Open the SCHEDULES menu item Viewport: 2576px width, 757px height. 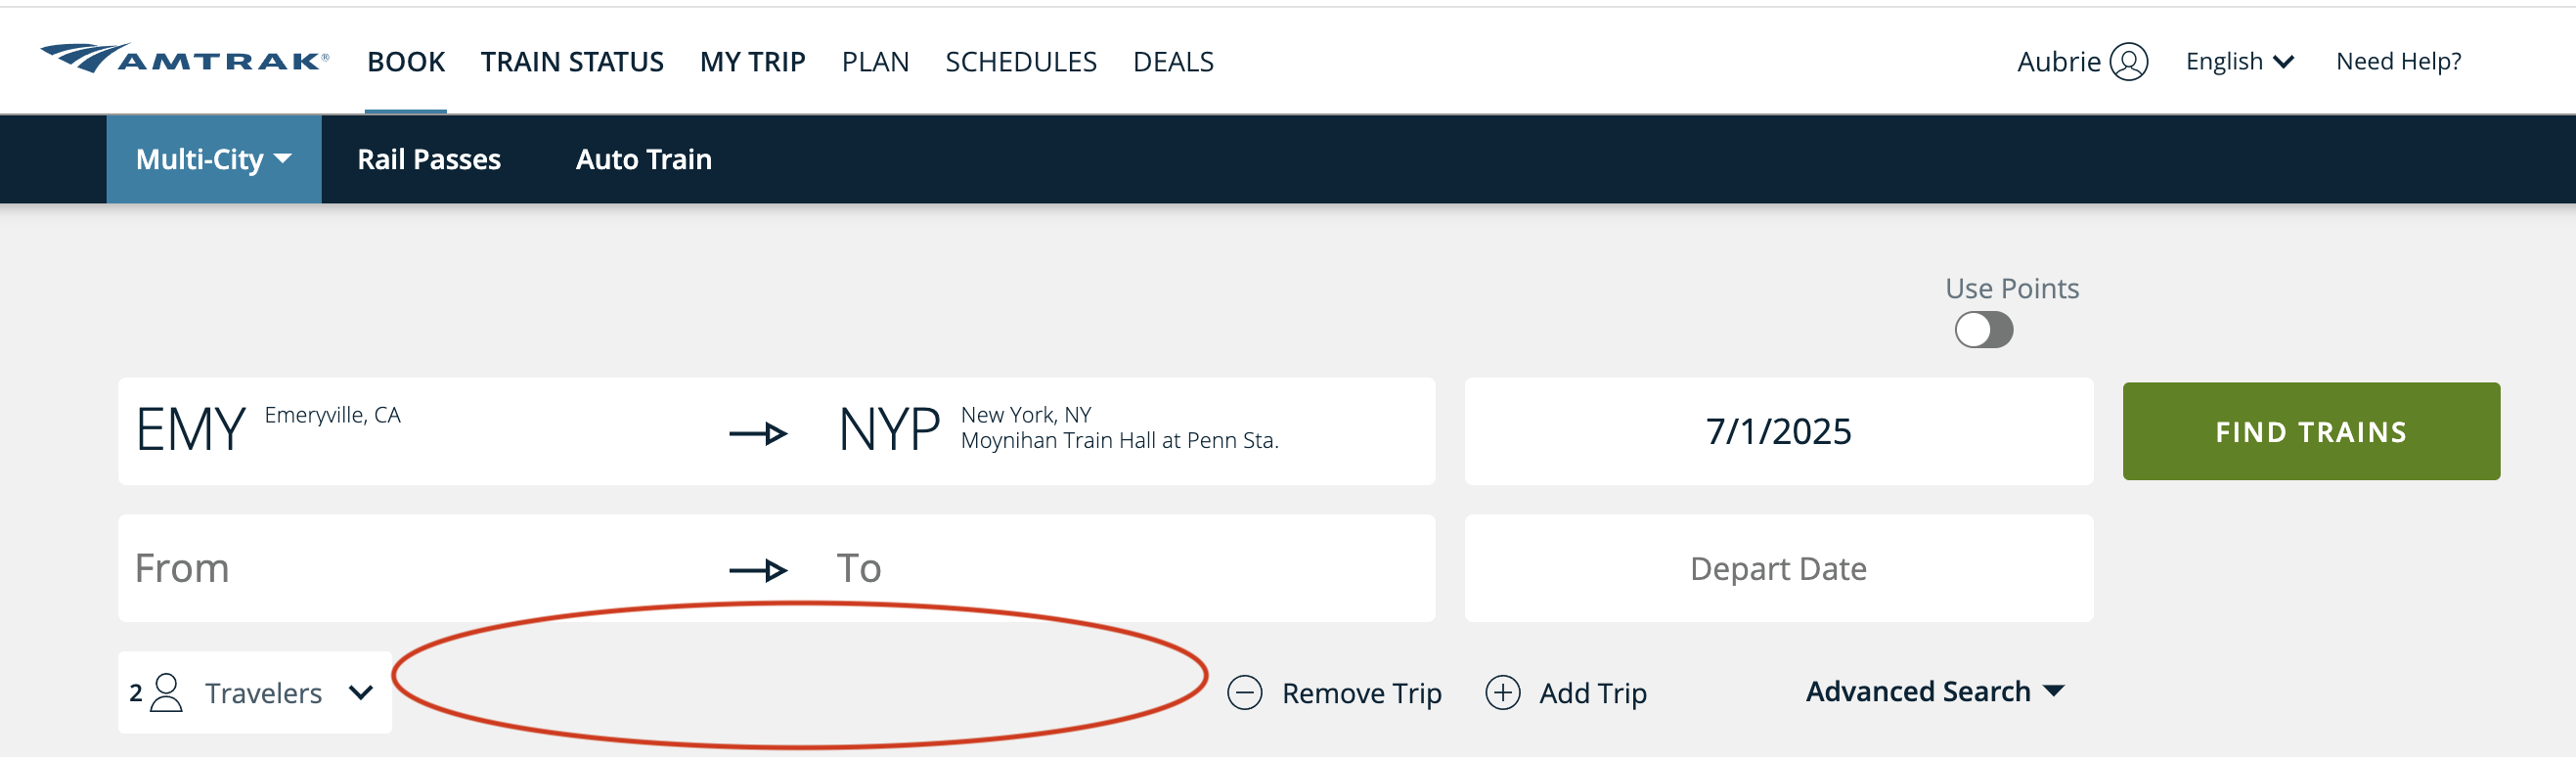[x=1021, y=61]
